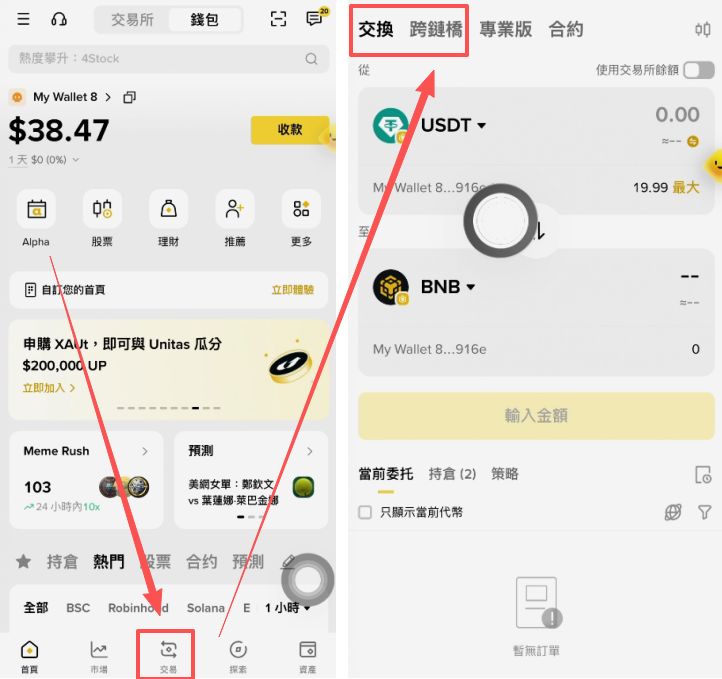Select the 持倉 (2) tab
722x679 pixels.
[452, 474]
